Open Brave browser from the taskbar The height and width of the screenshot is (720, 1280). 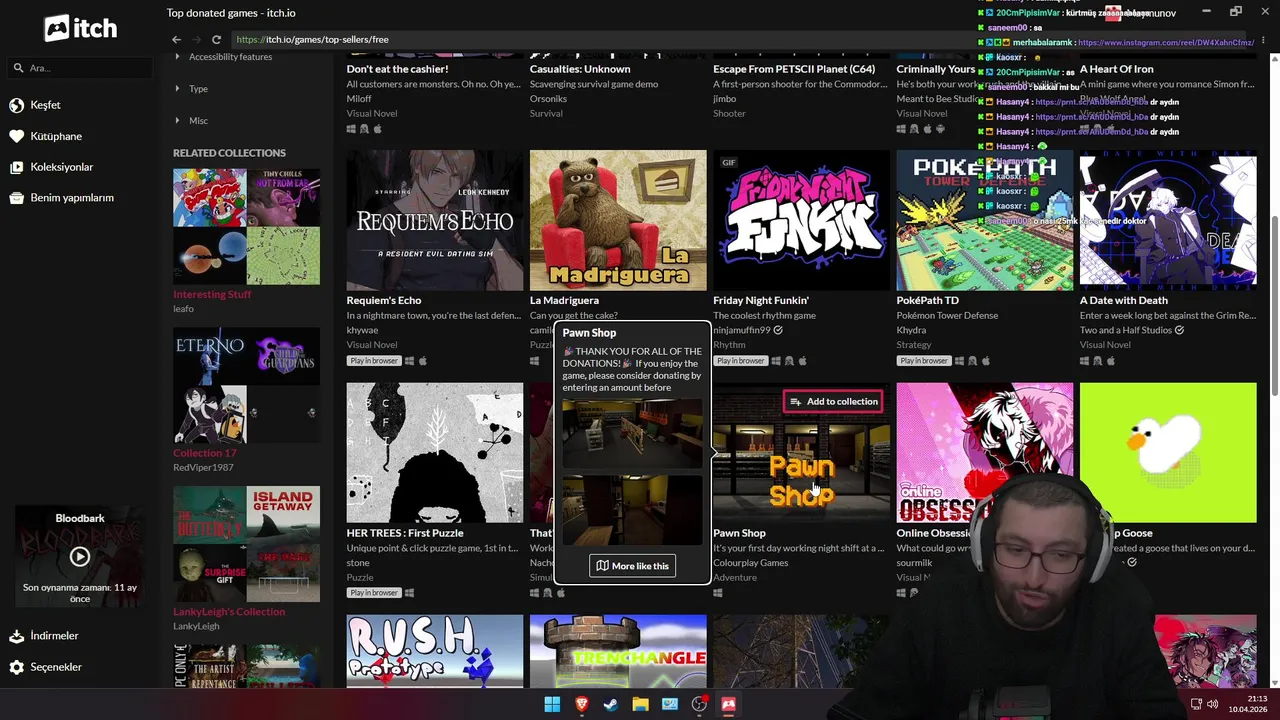tap(581, 705)
